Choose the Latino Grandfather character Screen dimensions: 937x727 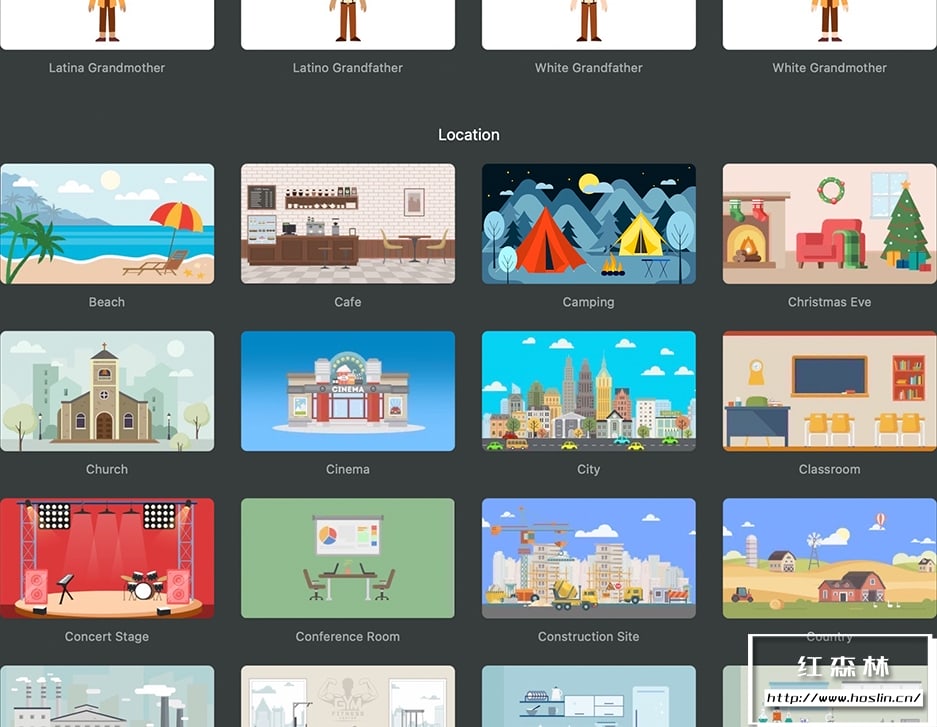(x=348, y=24)
